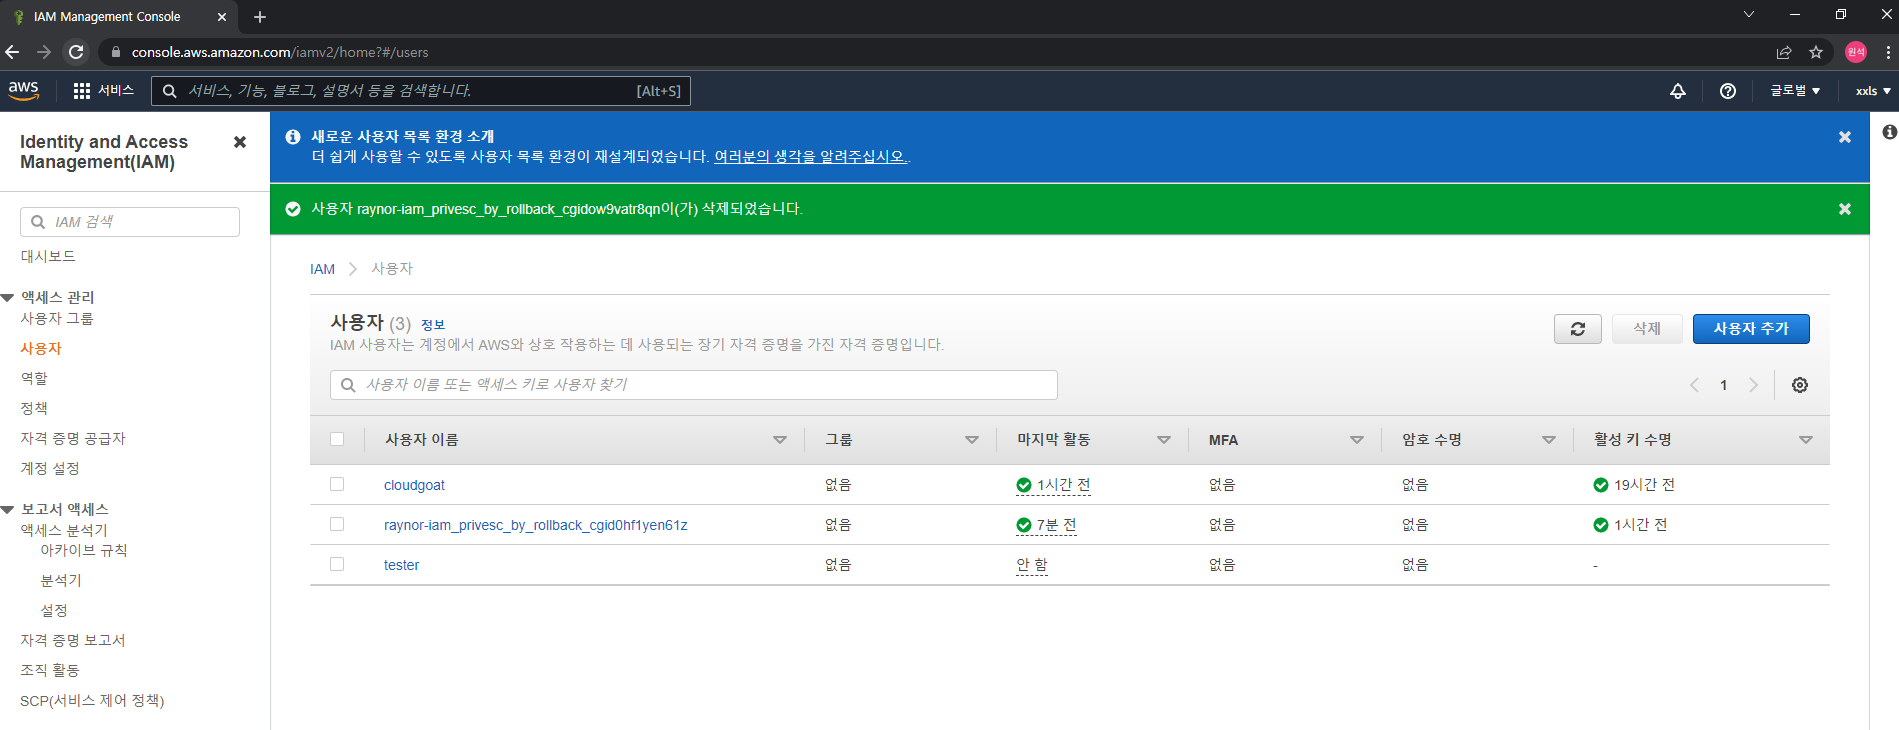This screenshot has width=1899, height=730.
Task: Open the 글로벌 region dropdown
Action: point(1795,91)
